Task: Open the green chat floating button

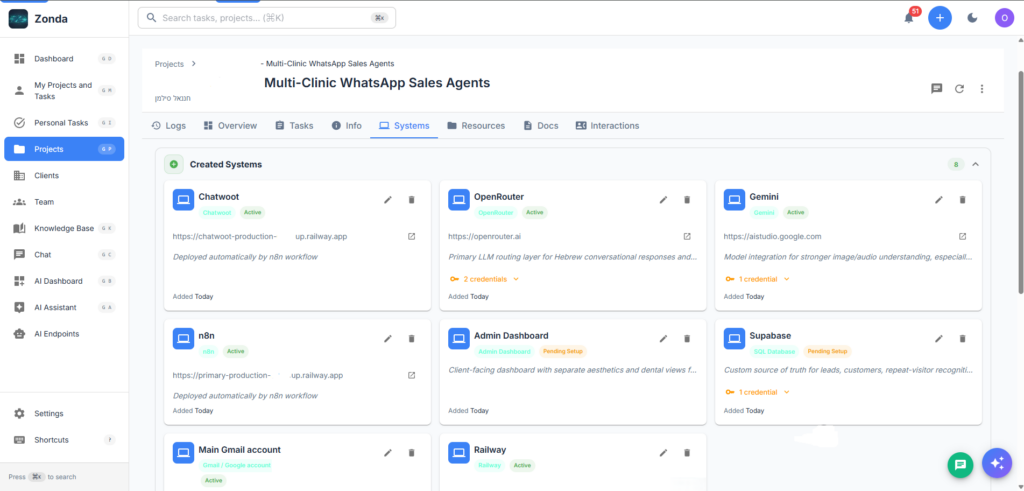Action: [x=960, y=465]
